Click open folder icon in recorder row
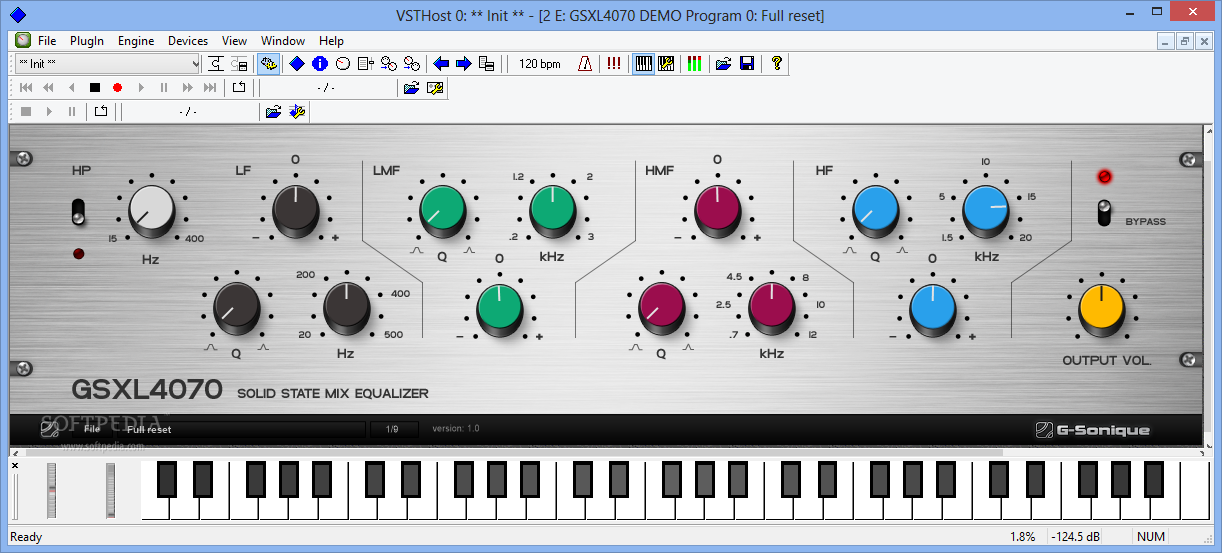The height and width of the screenshot is (553, 1222). click(411, 88)
